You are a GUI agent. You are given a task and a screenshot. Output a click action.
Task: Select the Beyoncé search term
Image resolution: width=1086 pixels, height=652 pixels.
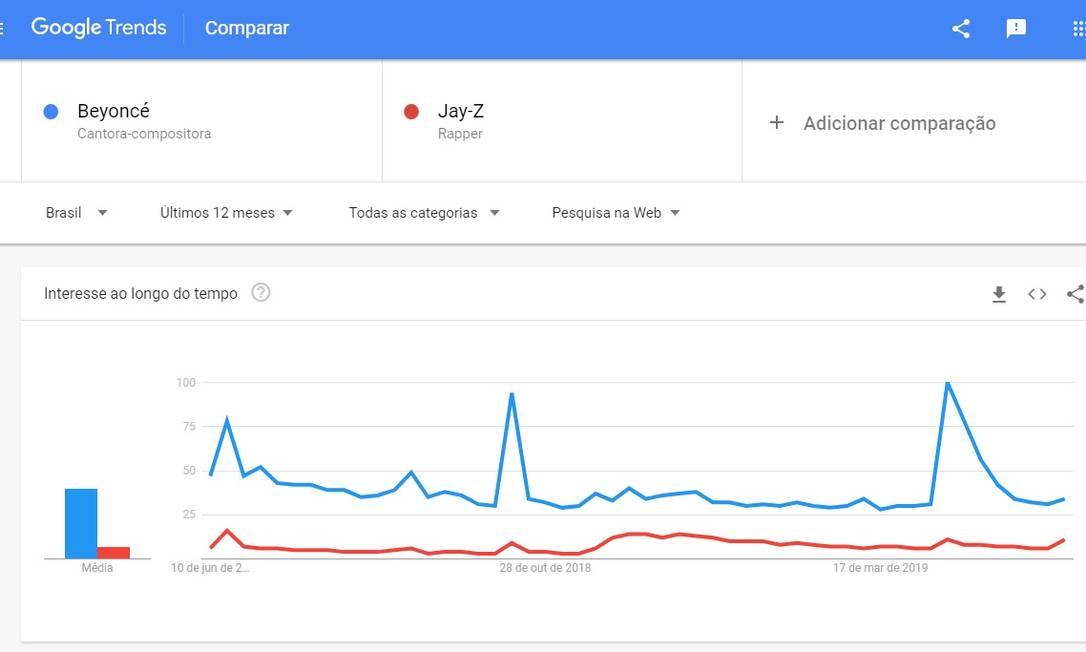pos(113,111)
